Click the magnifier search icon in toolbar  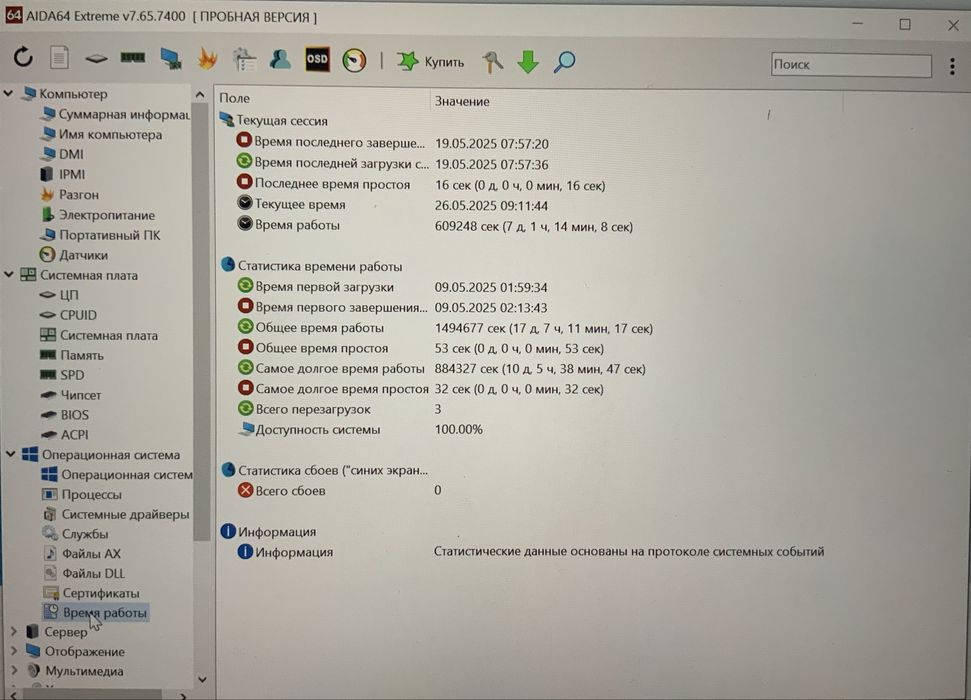point(564,62)
